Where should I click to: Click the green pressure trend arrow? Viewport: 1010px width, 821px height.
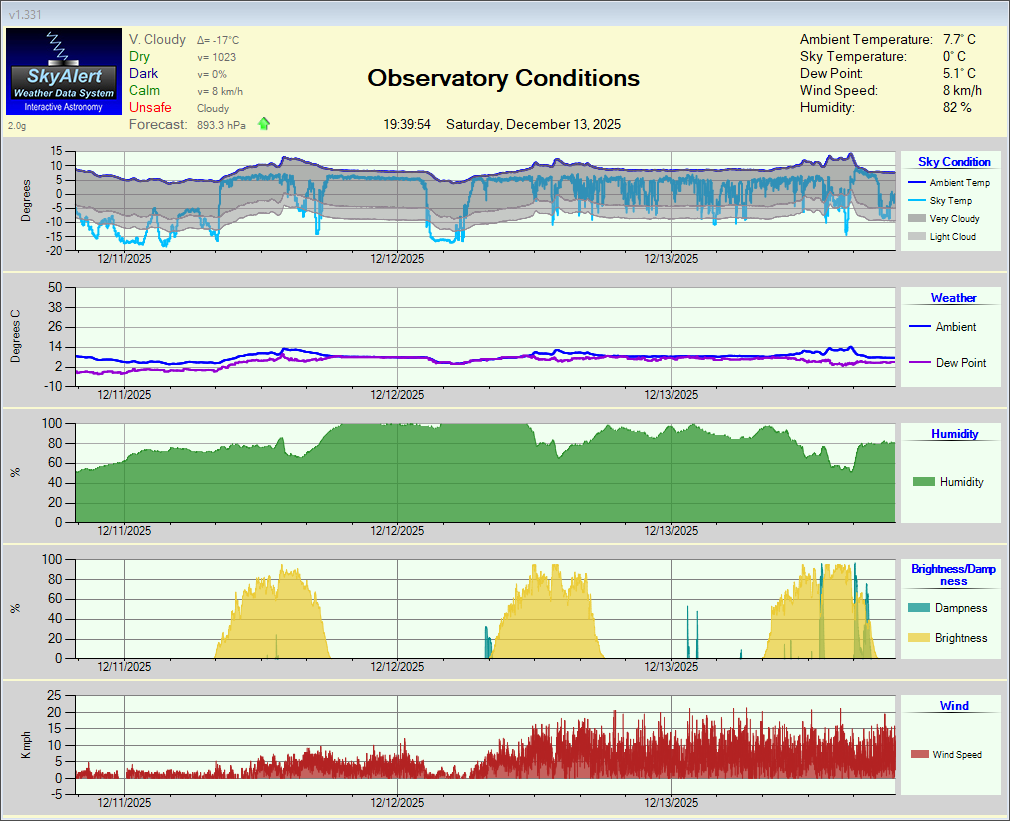tap(264, 124)
